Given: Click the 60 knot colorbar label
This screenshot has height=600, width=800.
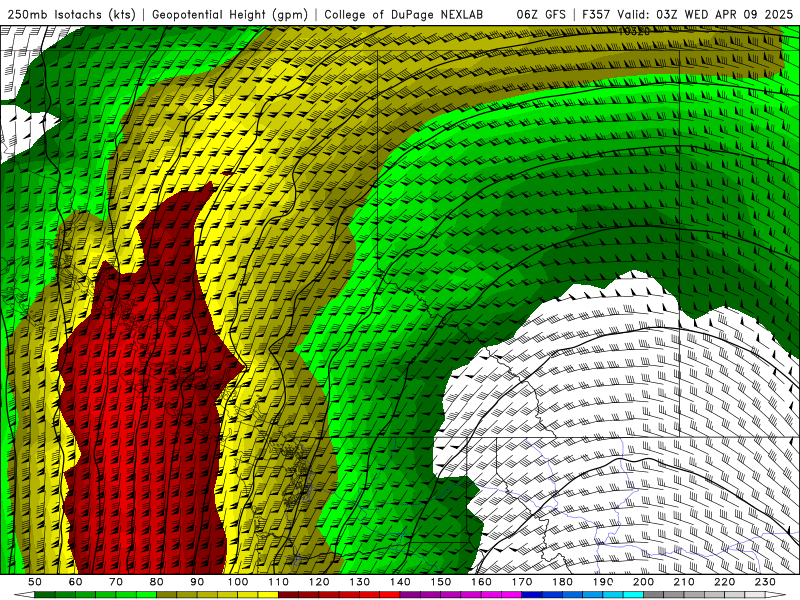Looking at the screenshot, I should pos(75,582).
